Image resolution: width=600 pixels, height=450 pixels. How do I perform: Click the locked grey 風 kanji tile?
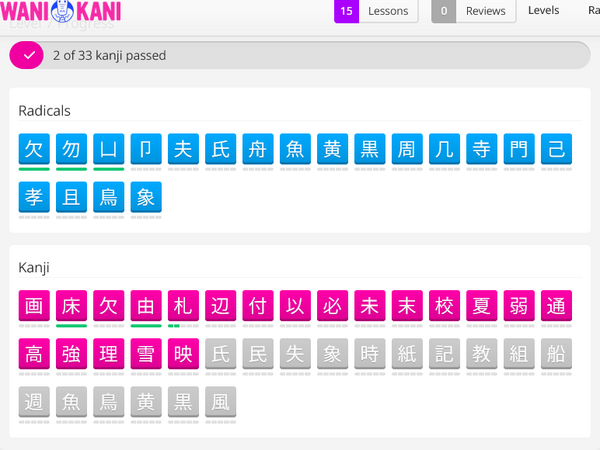[x=220, y=402]
